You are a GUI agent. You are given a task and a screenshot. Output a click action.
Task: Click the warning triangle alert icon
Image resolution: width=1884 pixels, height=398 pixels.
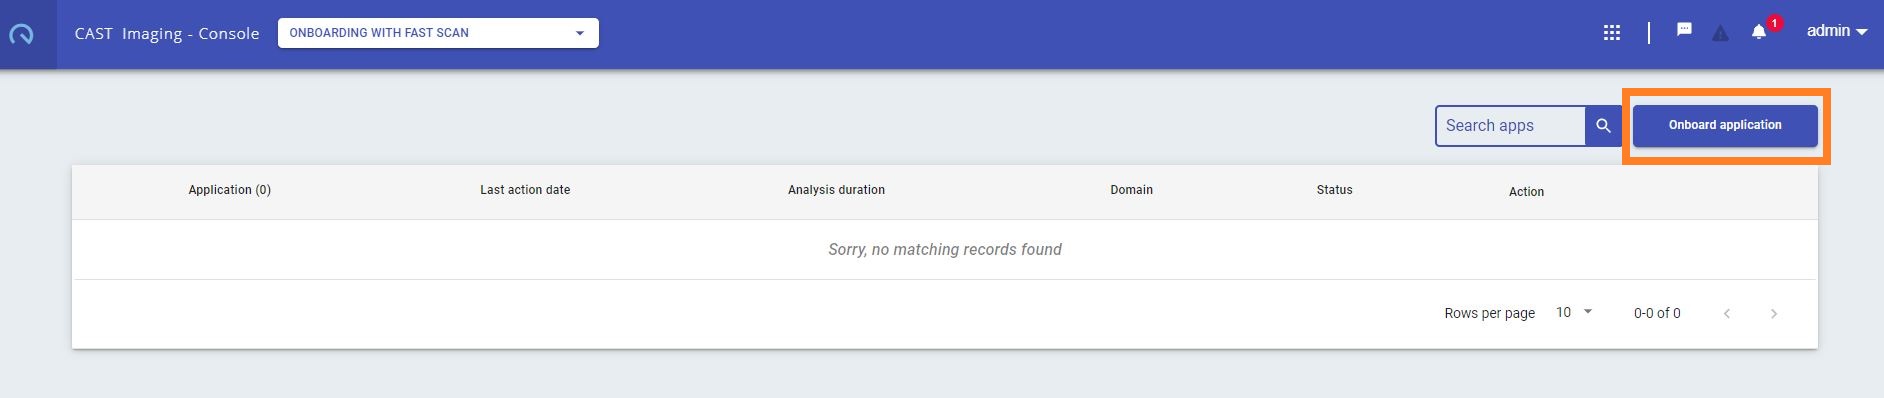pyautogui.click(x=1720, y=34)
